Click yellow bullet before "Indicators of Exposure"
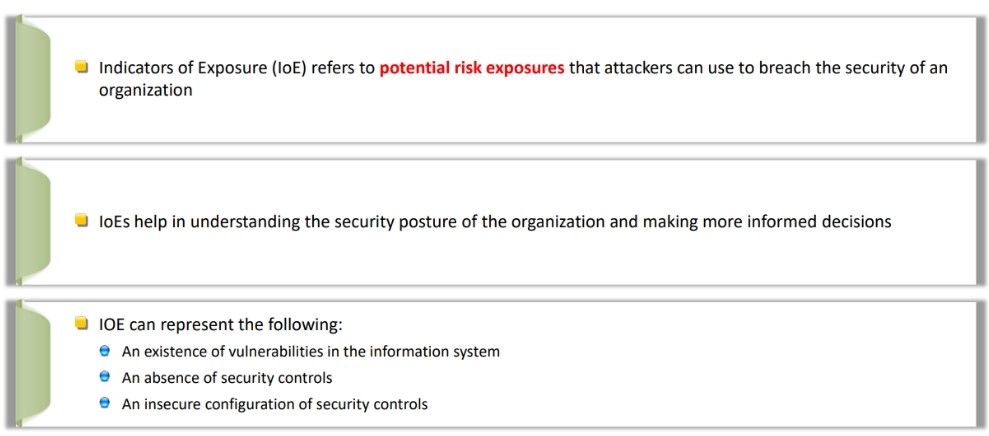 tap(81, 67)
